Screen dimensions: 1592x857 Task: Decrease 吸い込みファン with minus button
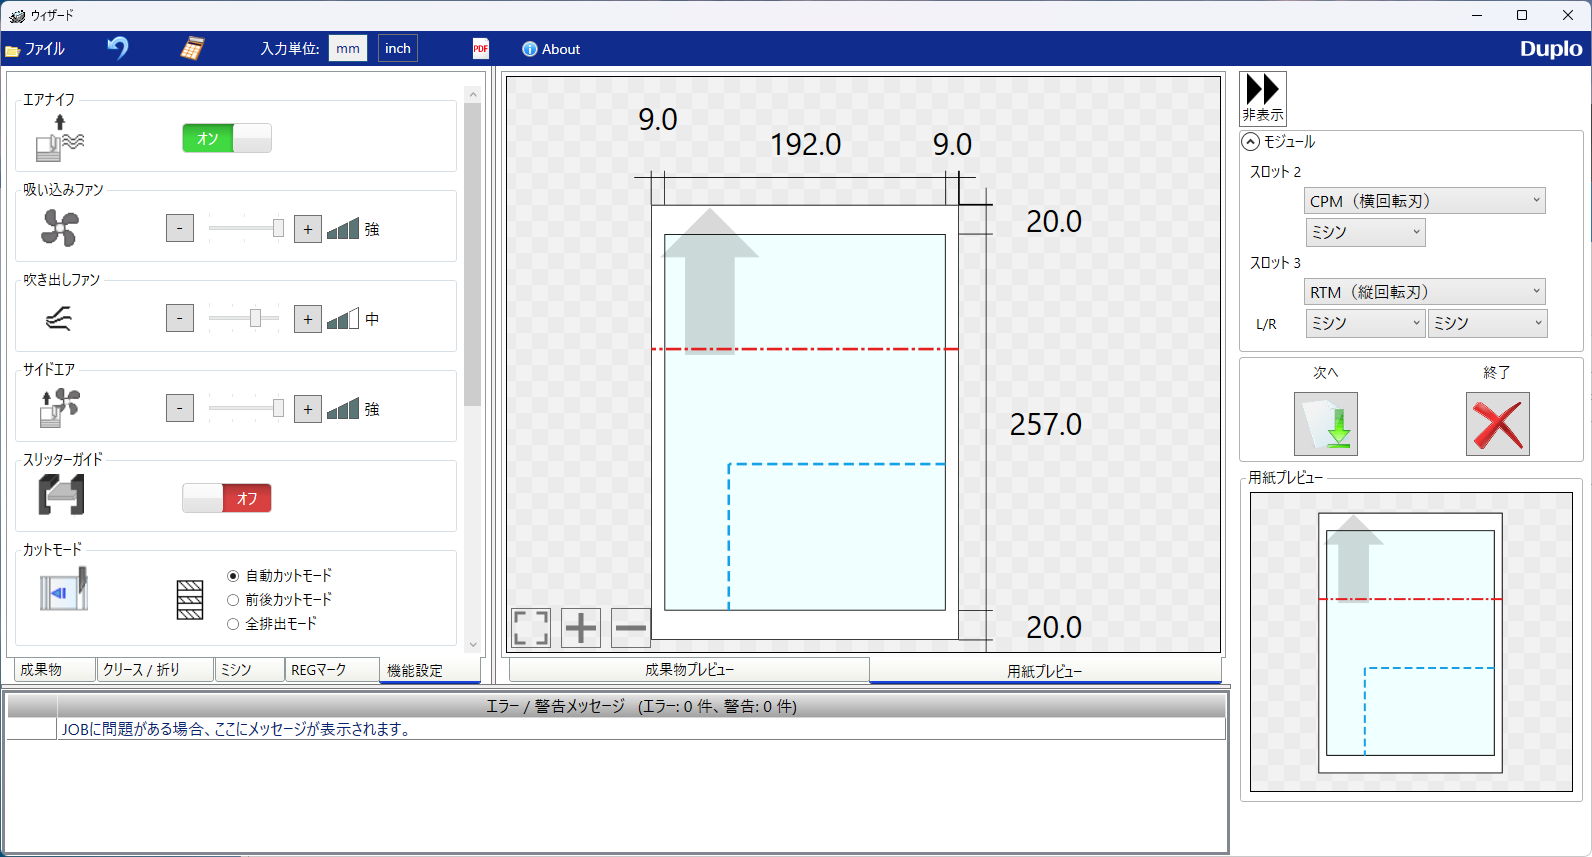coord(180,229)
